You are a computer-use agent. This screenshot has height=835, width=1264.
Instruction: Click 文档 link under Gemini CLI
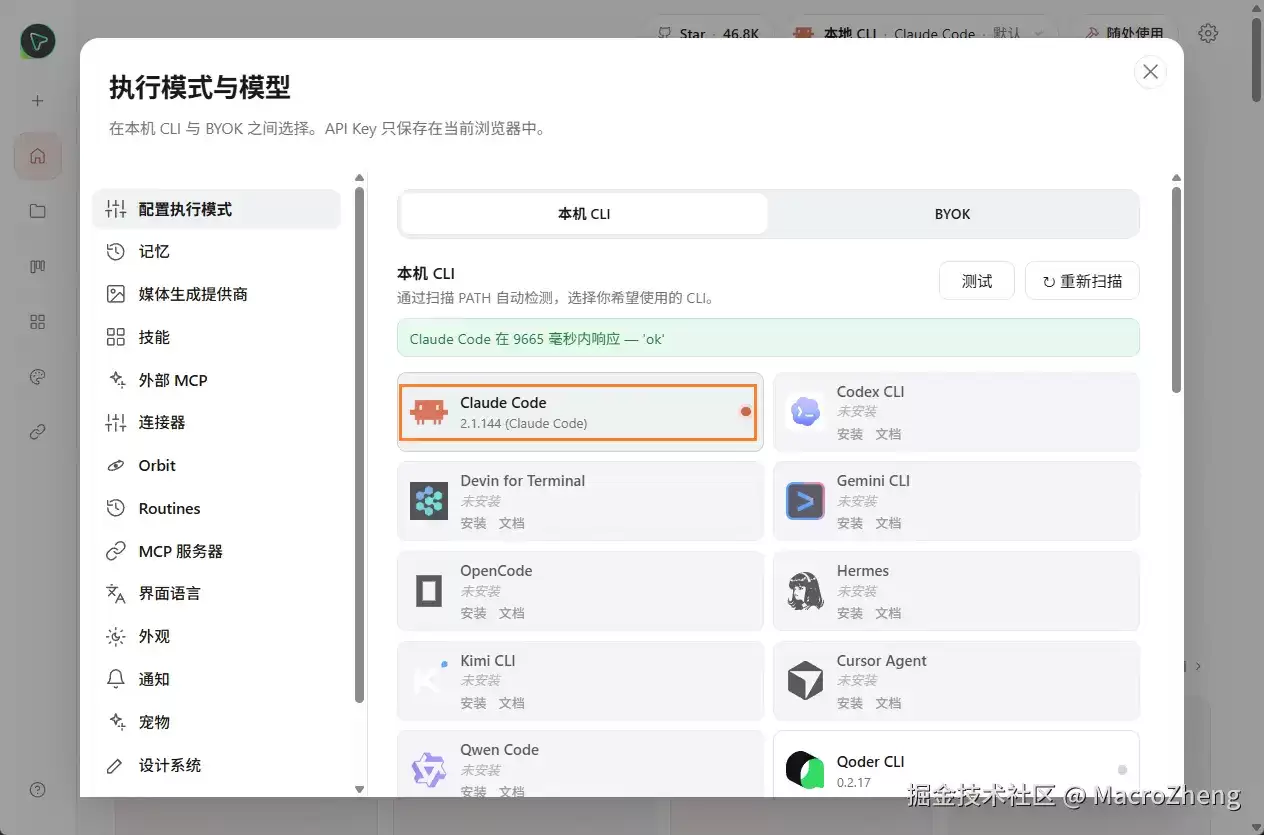888,523
